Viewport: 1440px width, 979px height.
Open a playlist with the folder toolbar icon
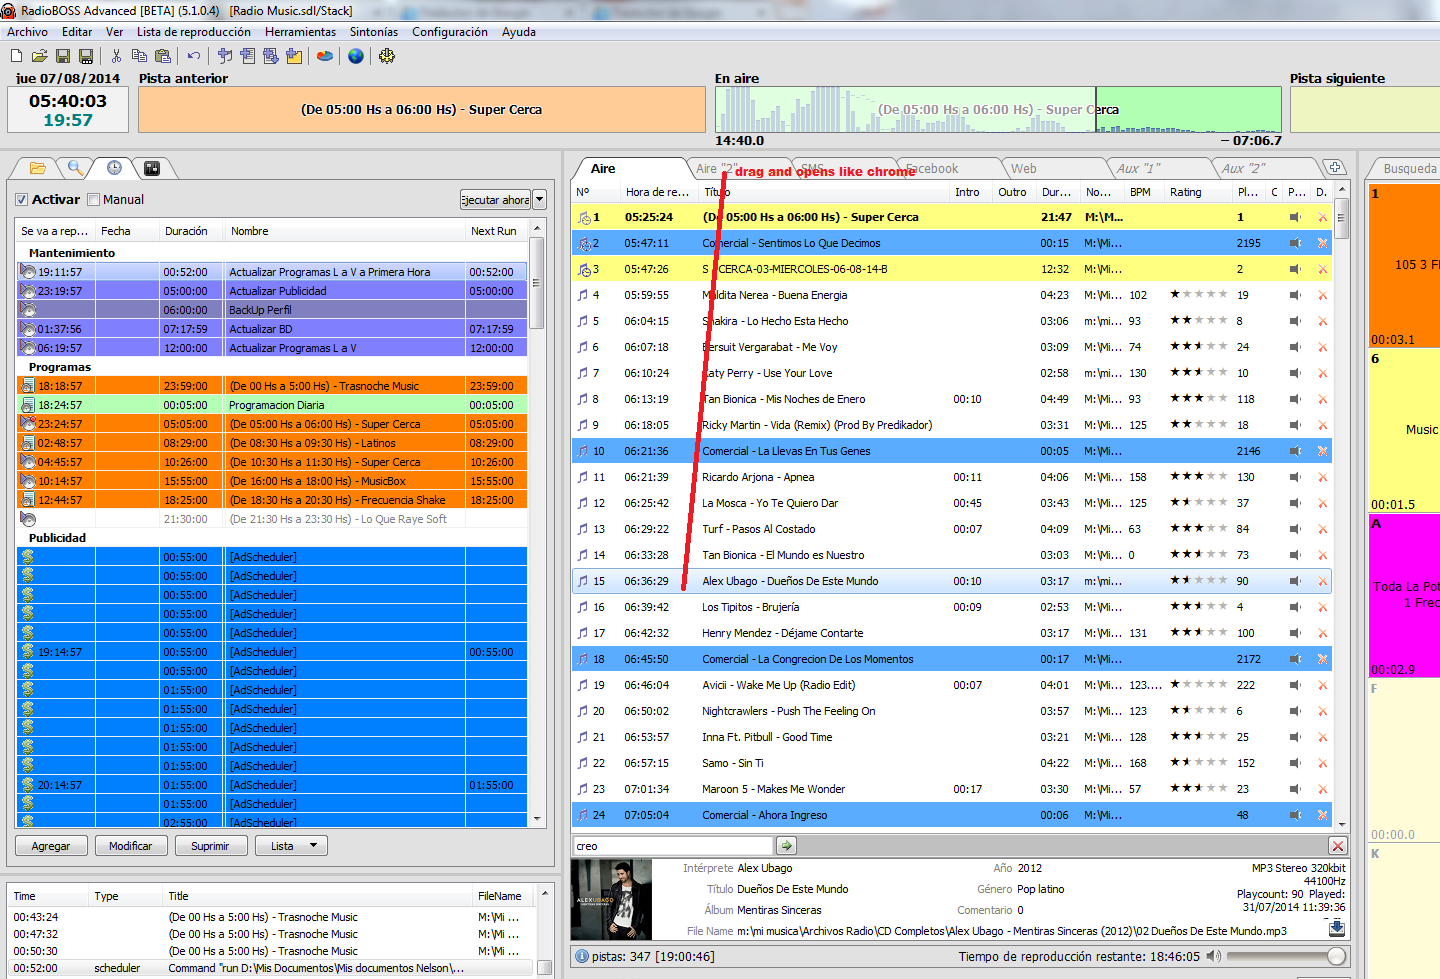39,56
